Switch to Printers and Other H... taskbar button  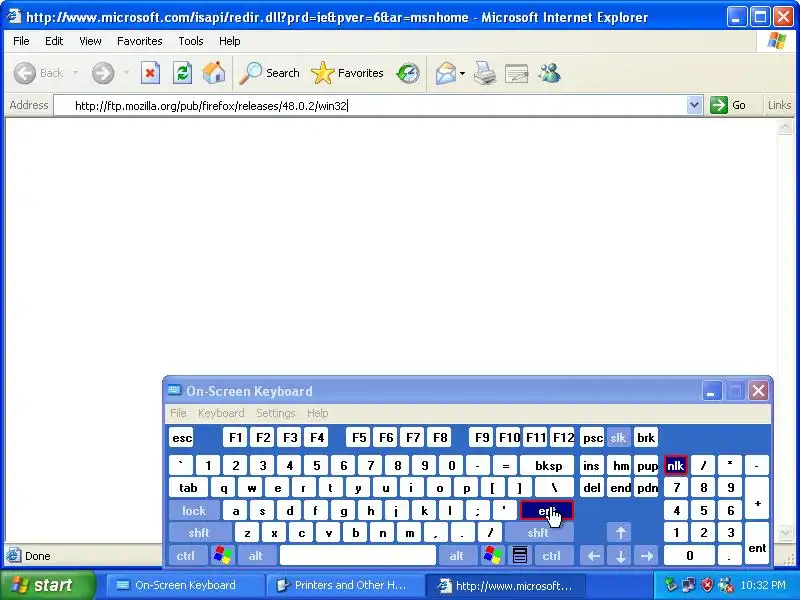[344, 585]
